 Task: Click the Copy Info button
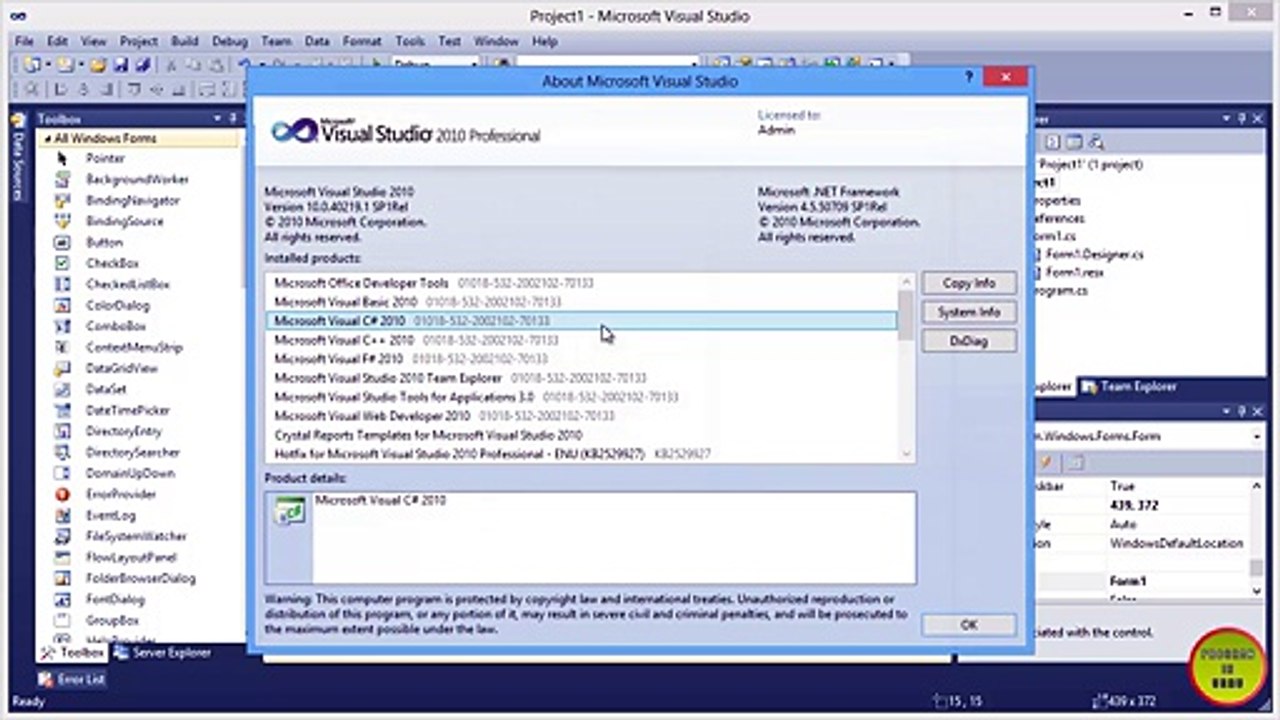point(969,283)
